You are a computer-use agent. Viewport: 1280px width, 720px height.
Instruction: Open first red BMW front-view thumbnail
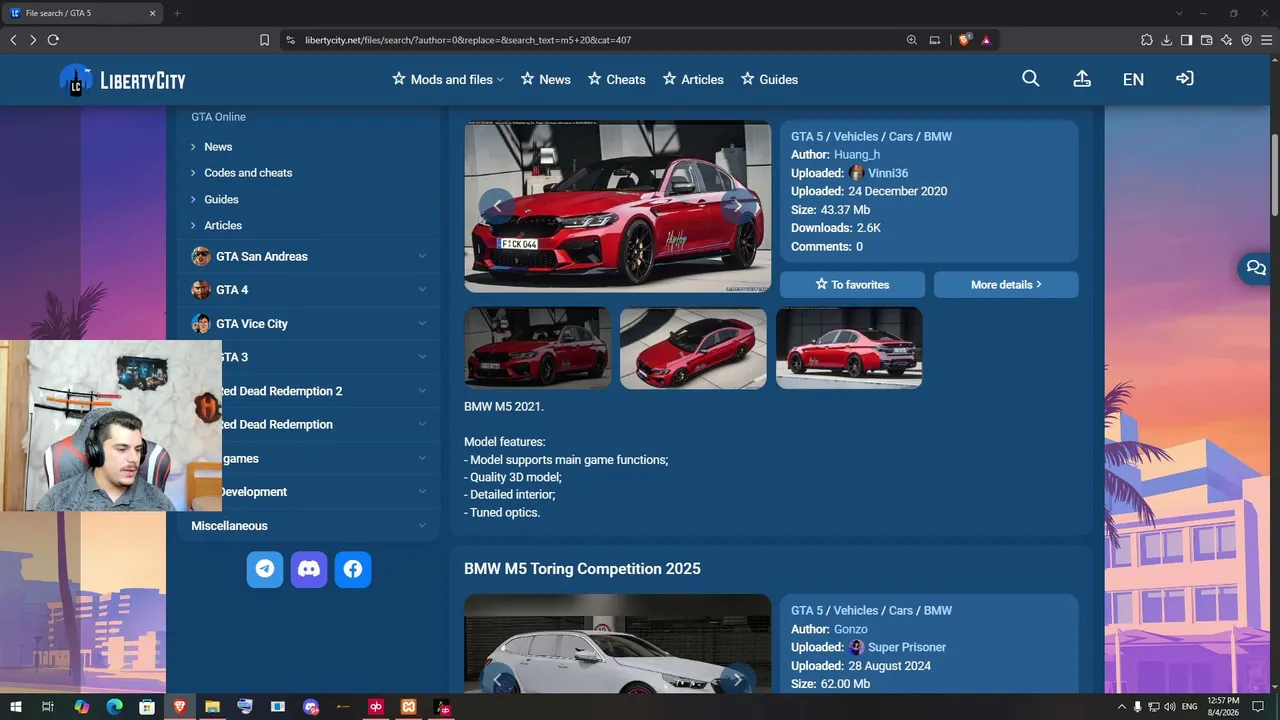(538, 348)
